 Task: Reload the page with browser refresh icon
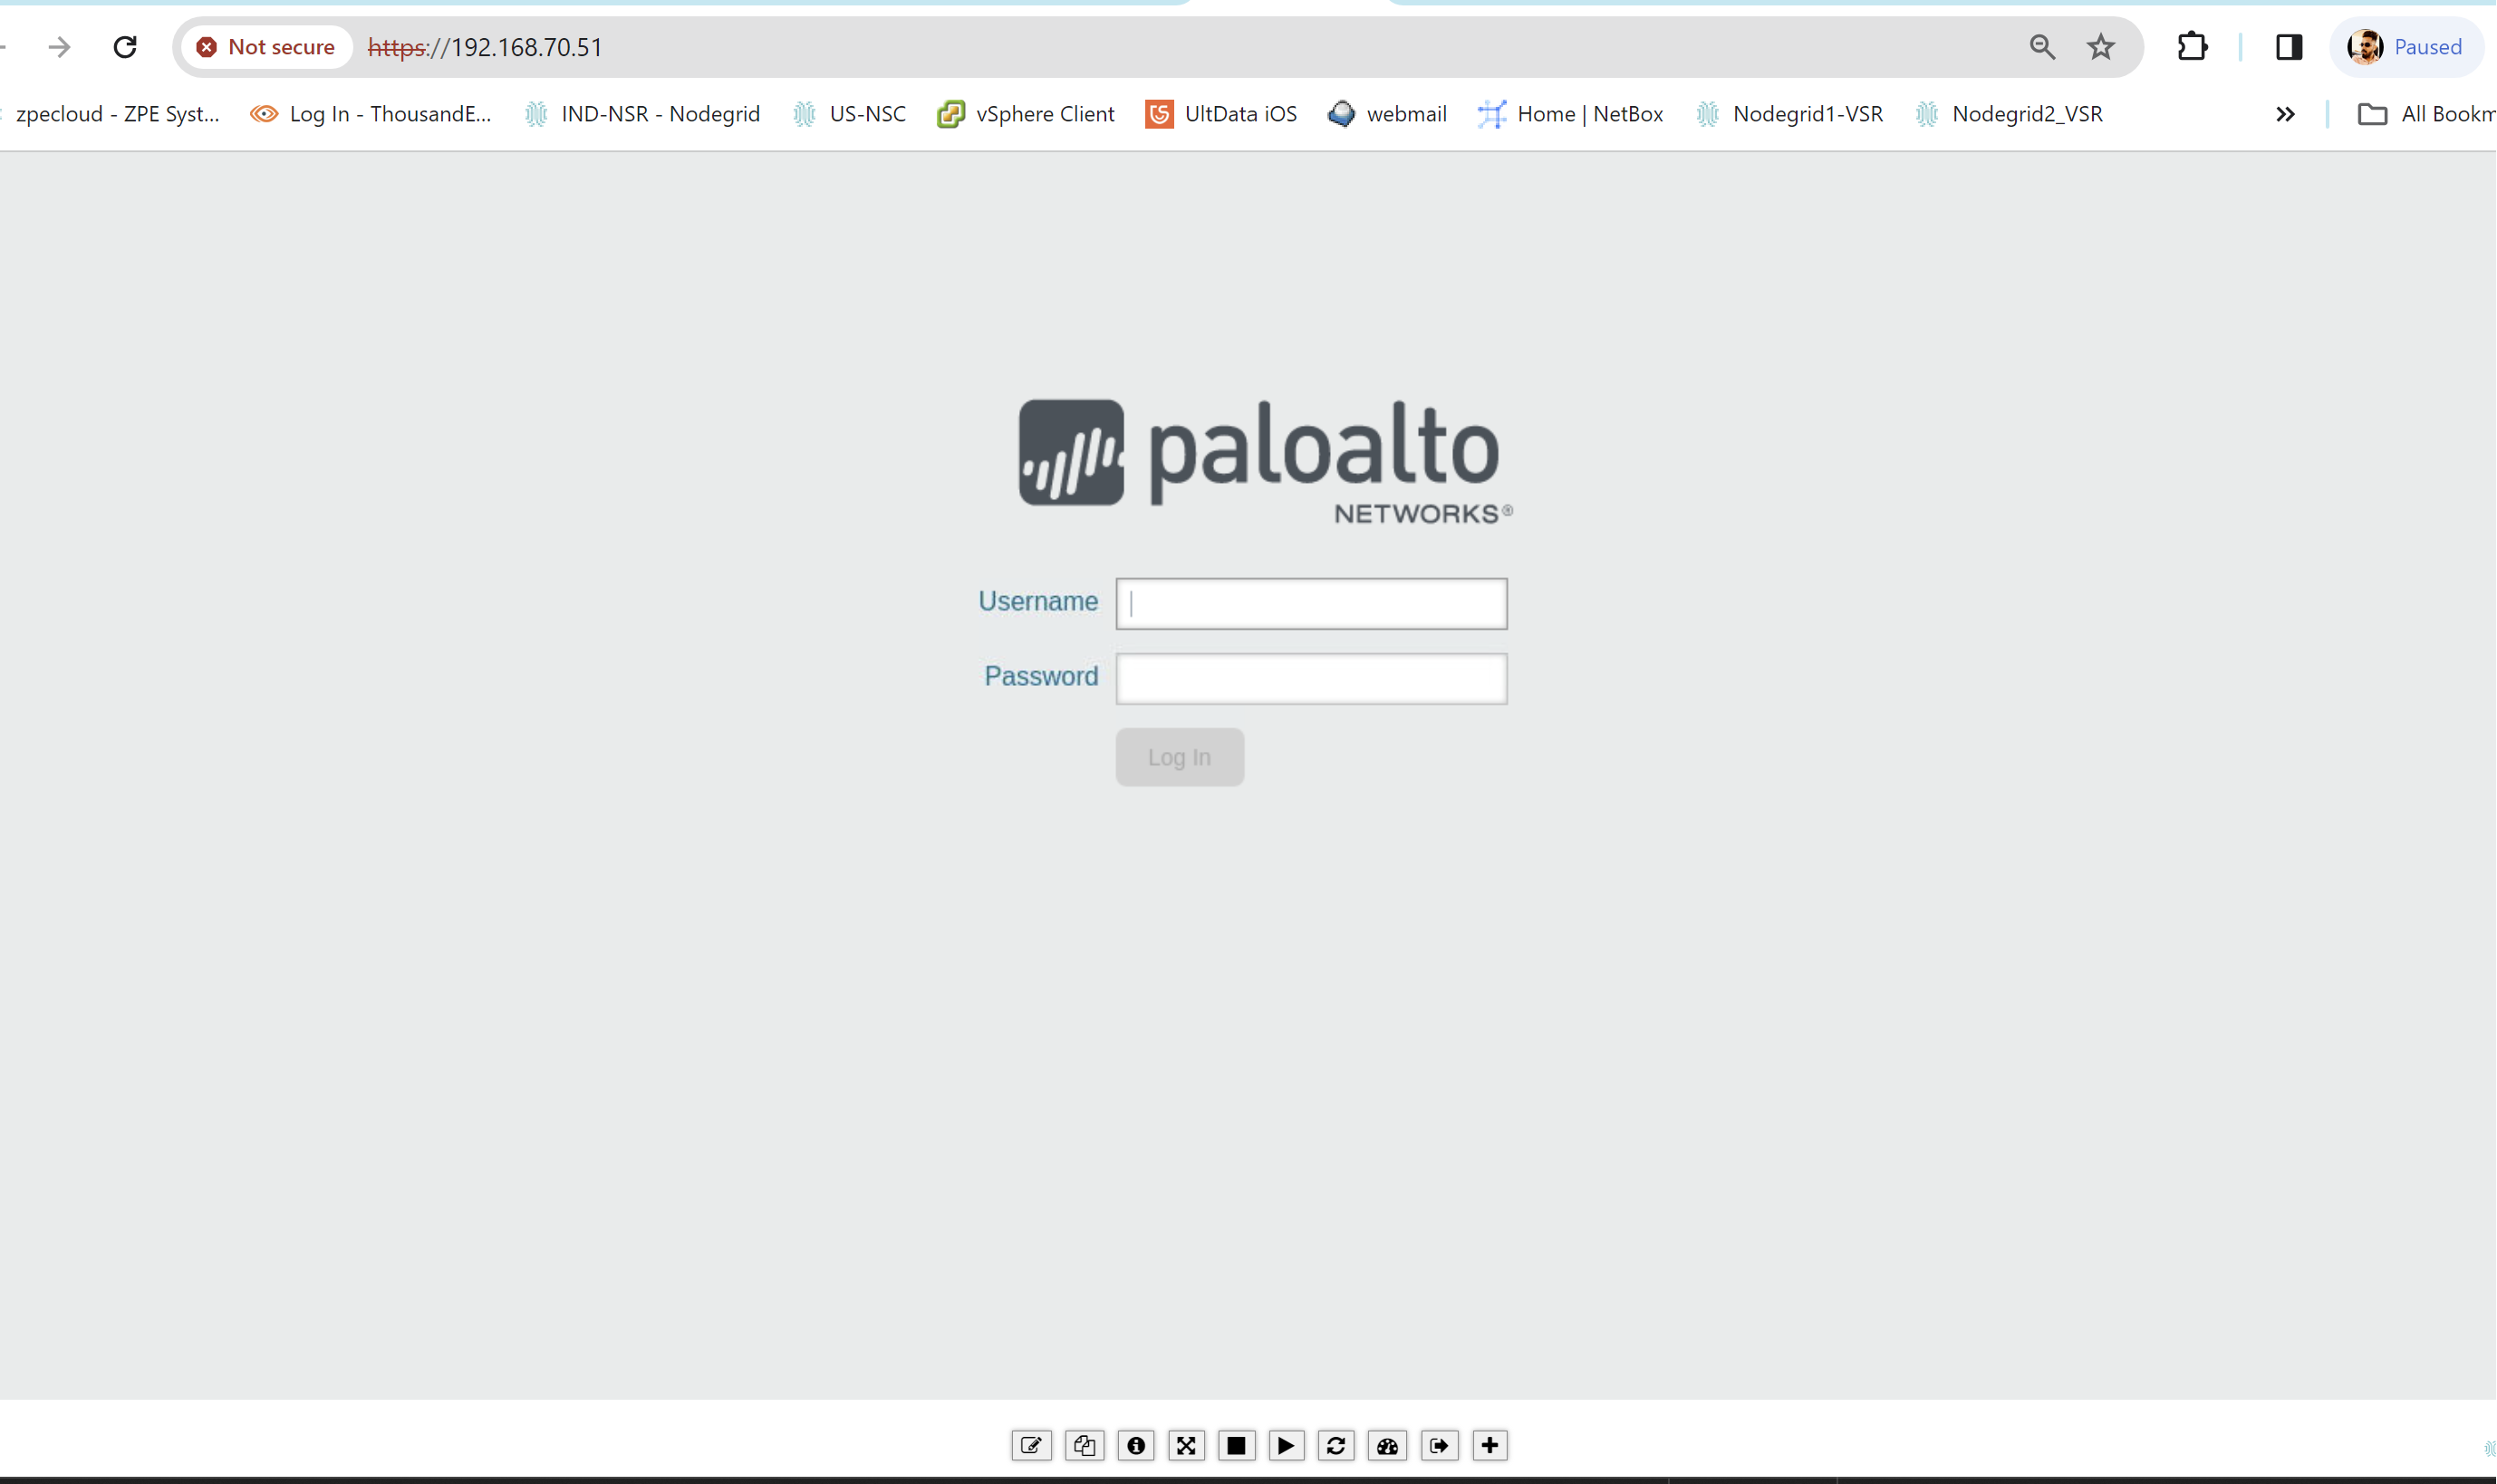125,47
